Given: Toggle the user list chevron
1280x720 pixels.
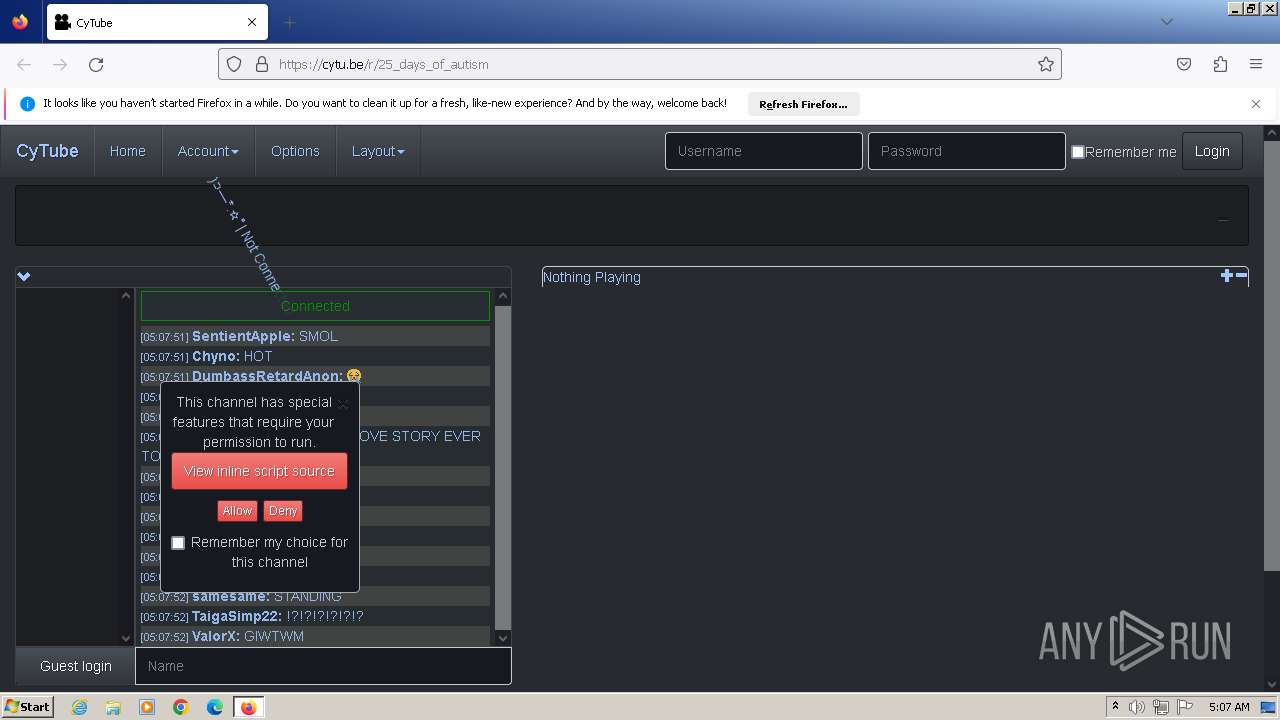Looking at the screenshot, I should point(24,276).
